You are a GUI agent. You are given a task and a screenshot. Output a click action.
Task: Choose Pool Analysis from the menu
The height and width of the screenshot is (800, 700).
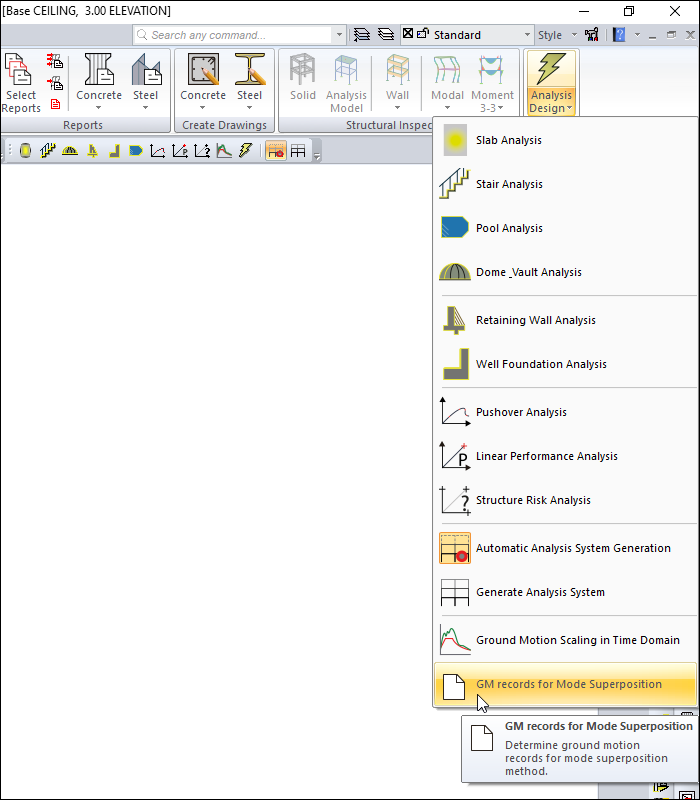[565, 228]
